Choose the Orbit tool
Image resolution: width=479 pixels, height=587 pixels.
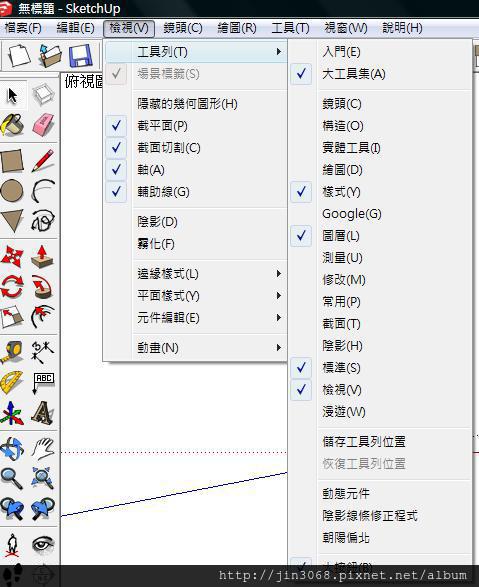pyautogui.click(x=12, y=448)
